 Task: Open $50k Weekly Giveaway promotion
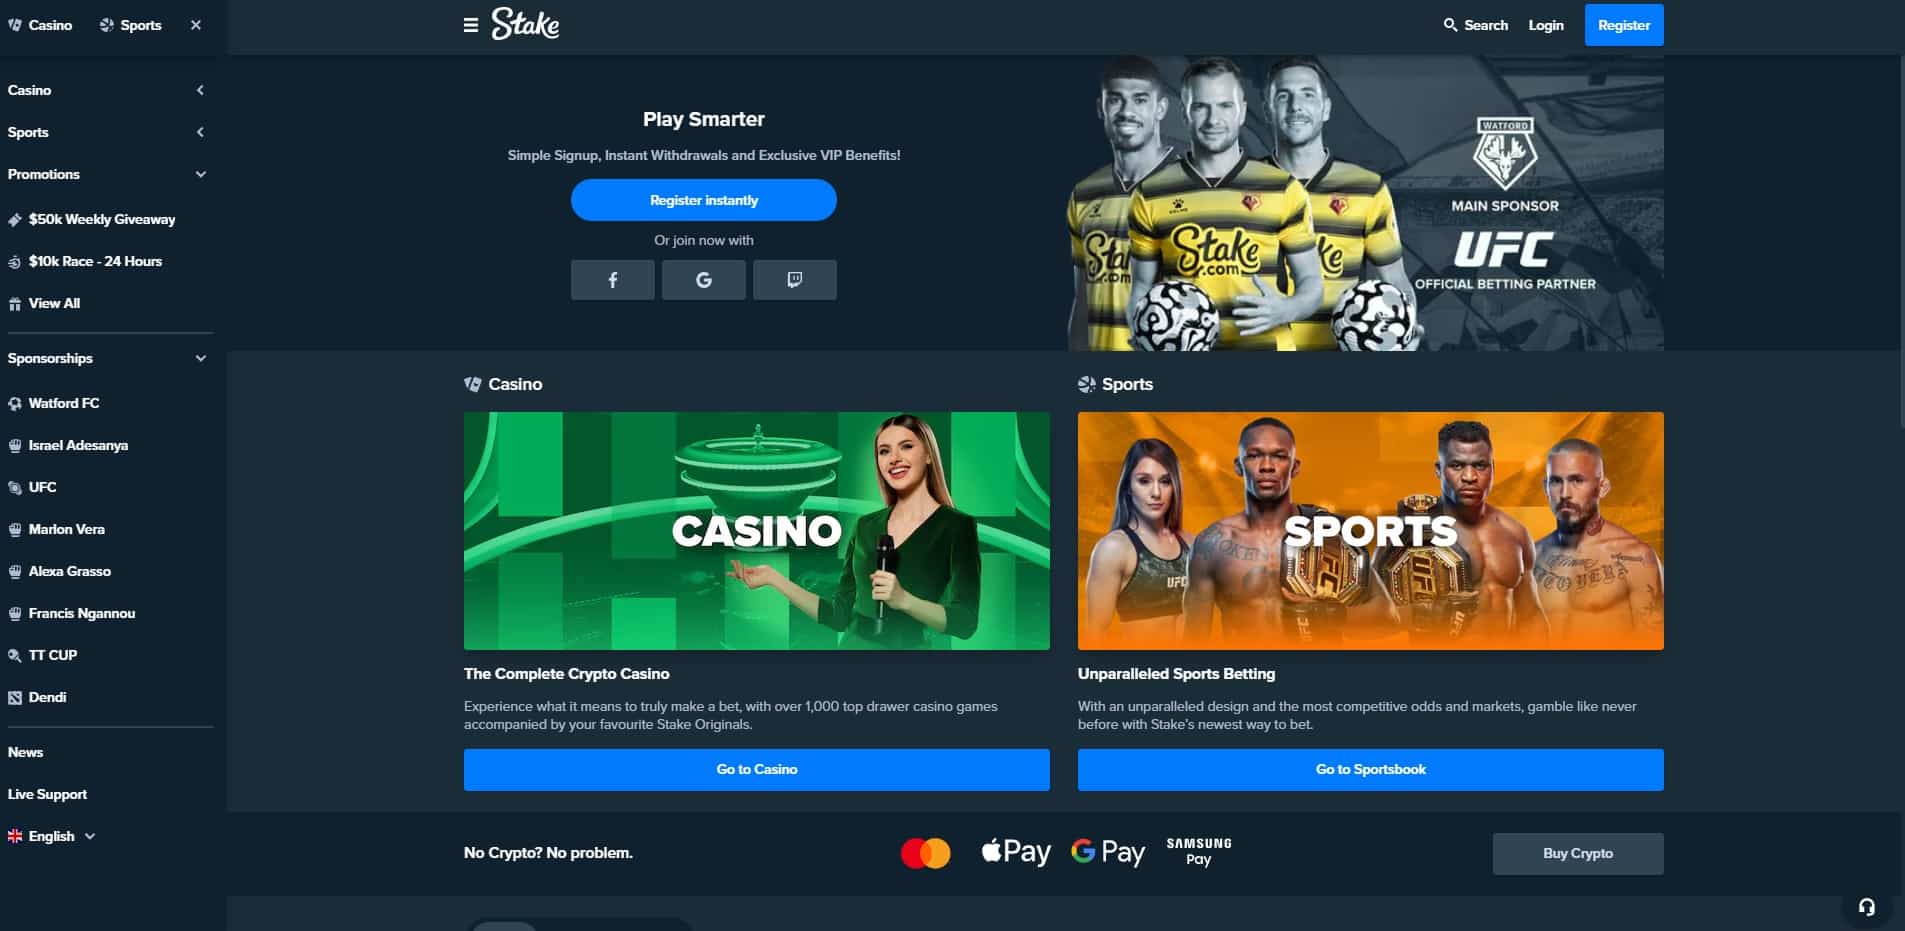click(x=101, y=219)
